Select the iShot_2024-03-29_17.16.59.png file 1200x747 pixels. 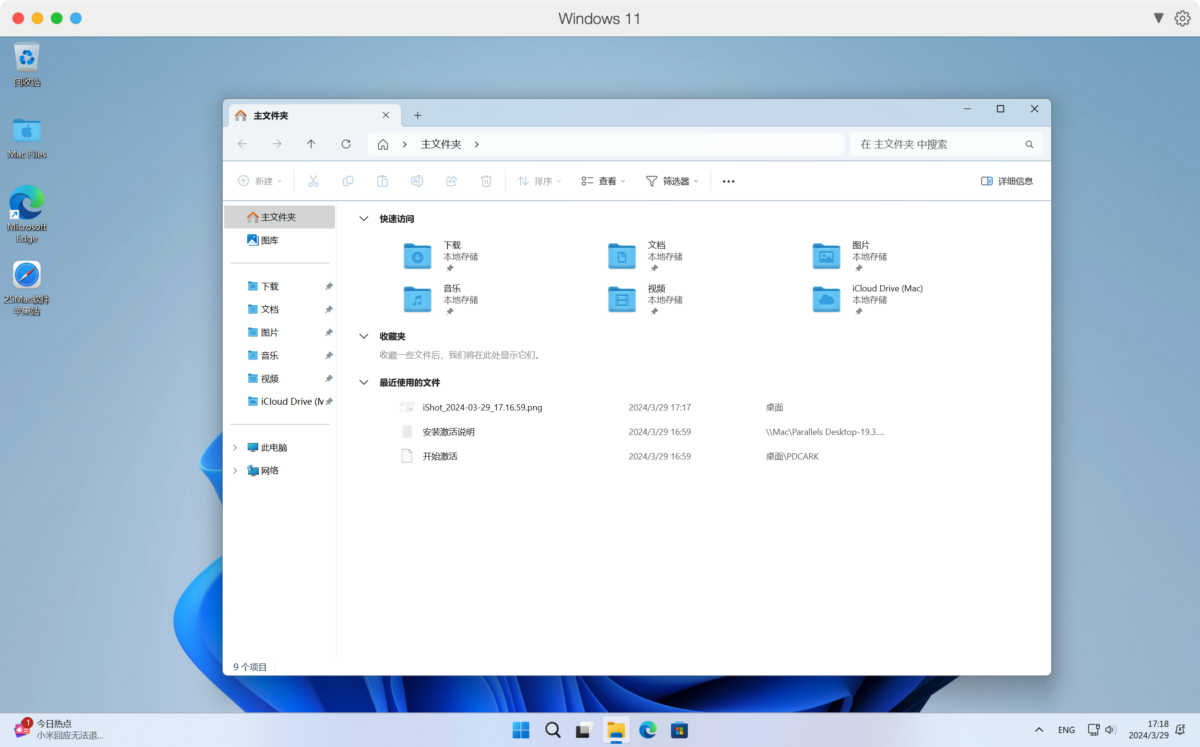point(482,408)
